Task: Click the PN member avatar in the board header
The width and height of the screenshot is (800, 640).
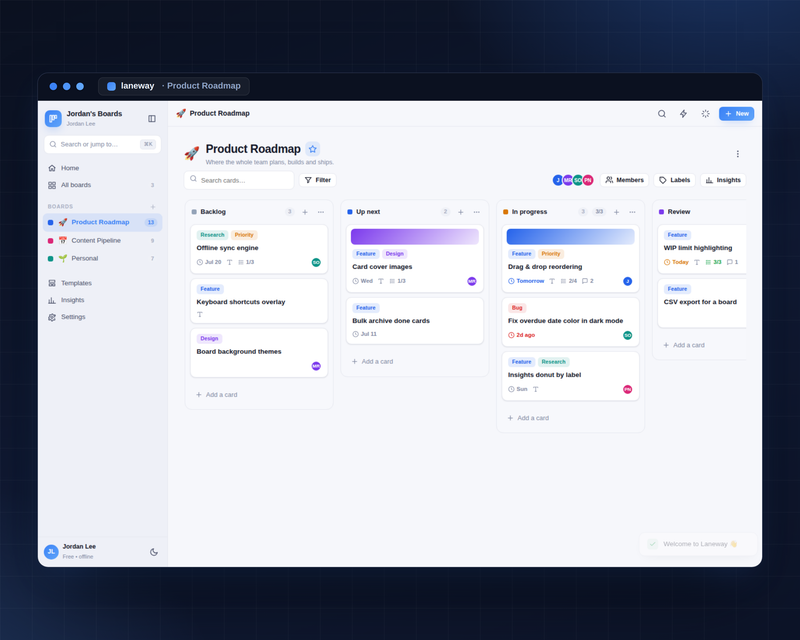Action: click(x=588, y=180)
